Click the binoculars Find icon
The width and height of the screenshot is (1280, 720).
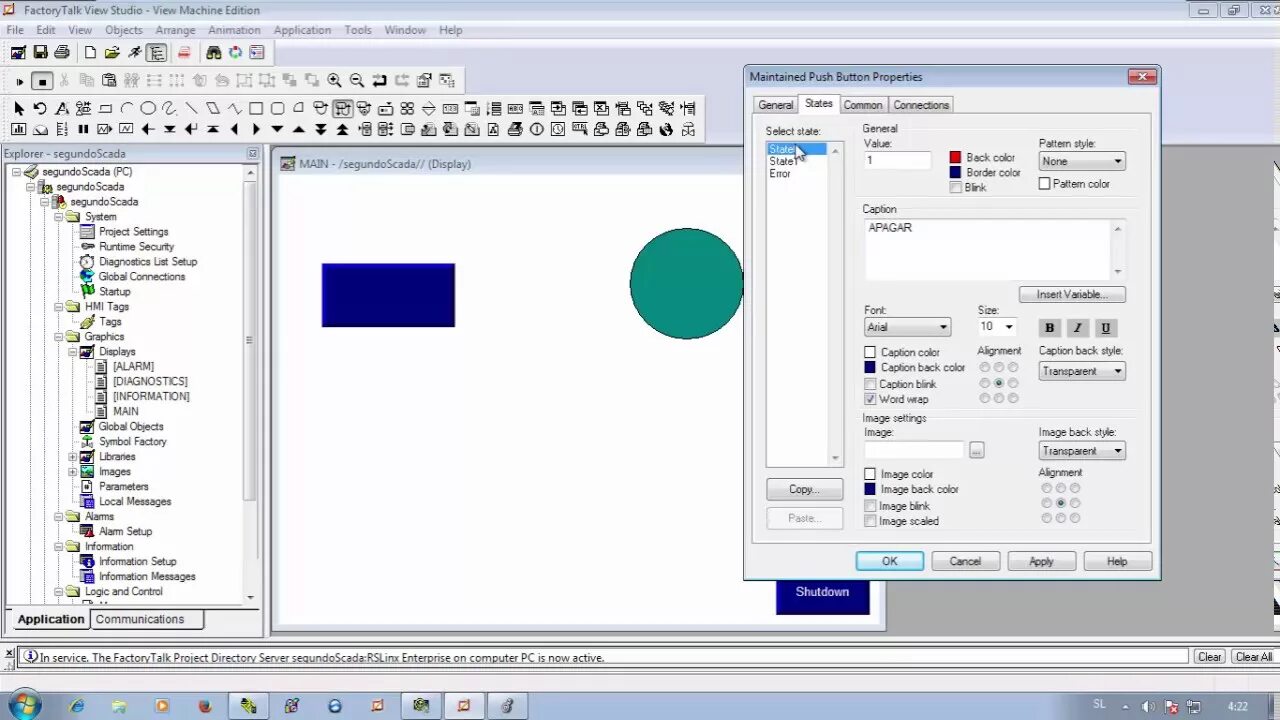[213, 52]
